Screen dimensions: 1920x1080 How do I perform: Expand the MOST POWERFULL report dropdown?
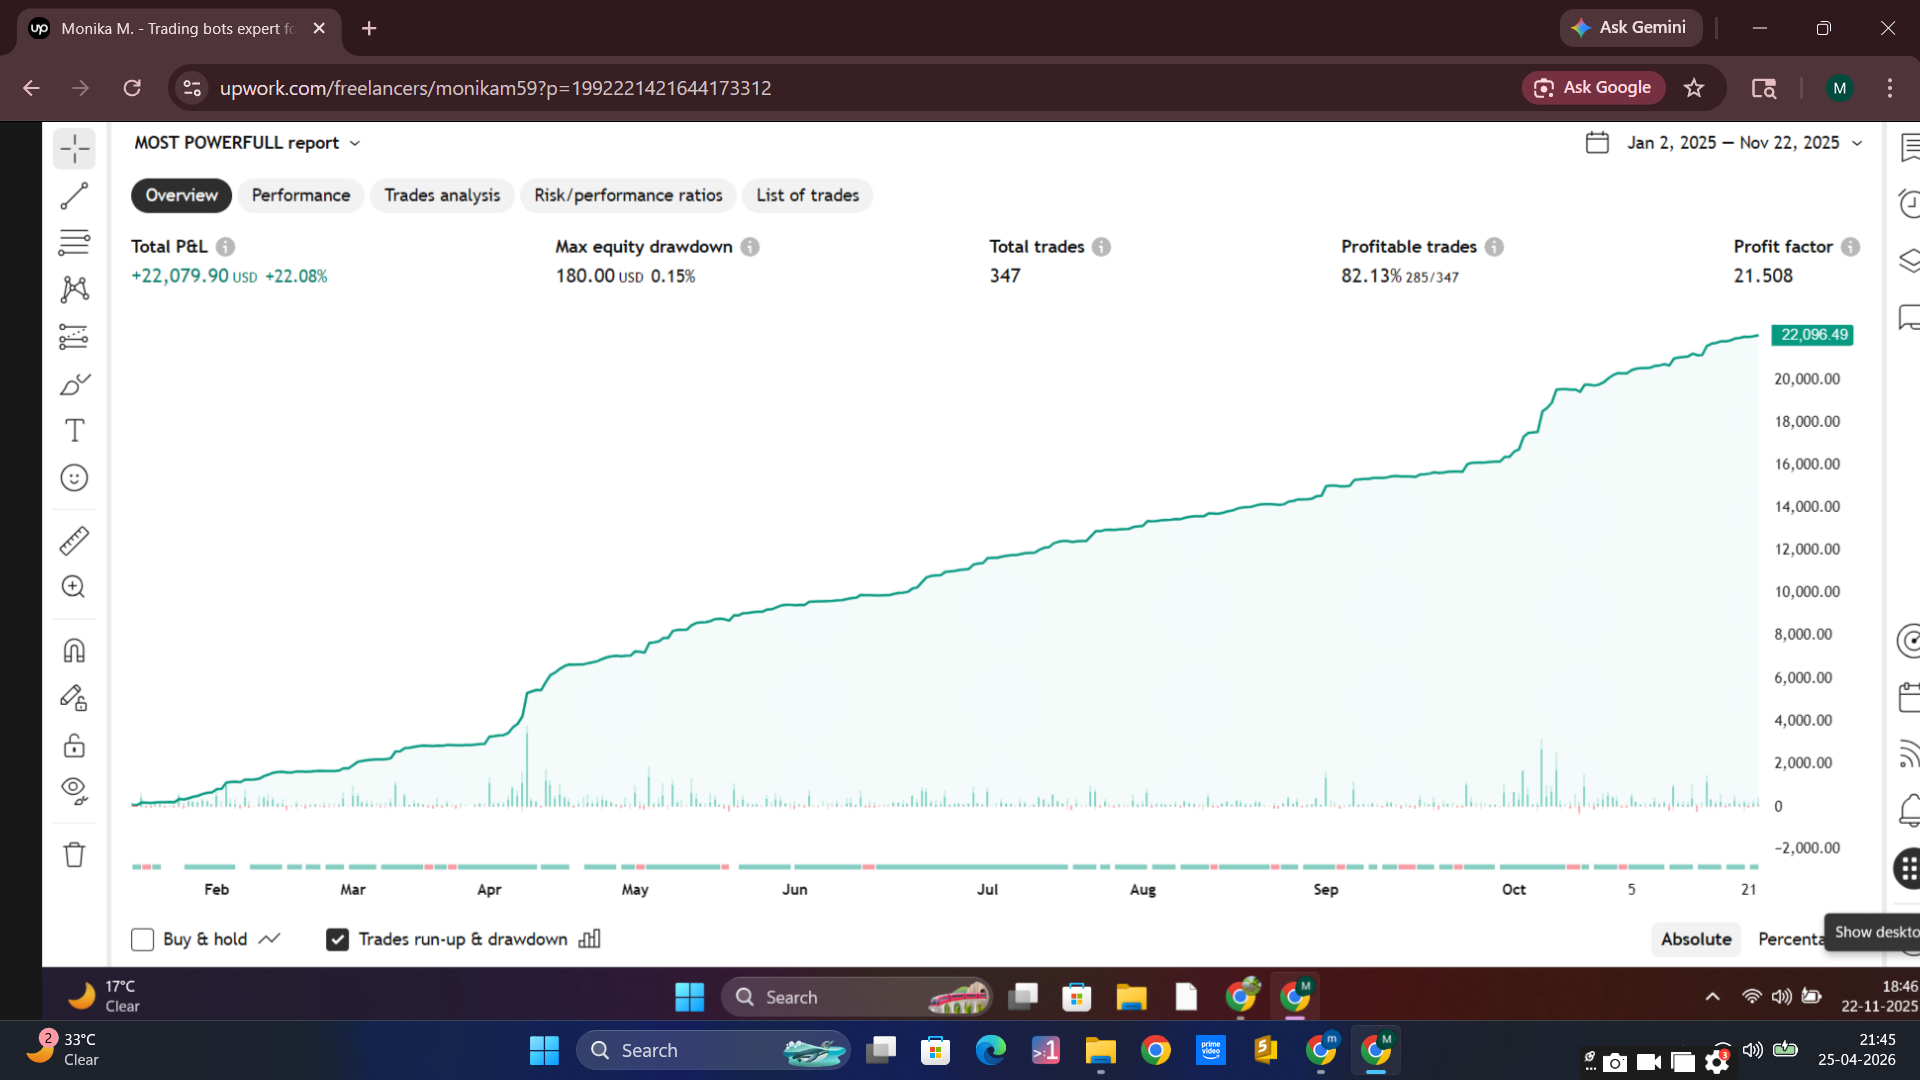click(247, 143)
